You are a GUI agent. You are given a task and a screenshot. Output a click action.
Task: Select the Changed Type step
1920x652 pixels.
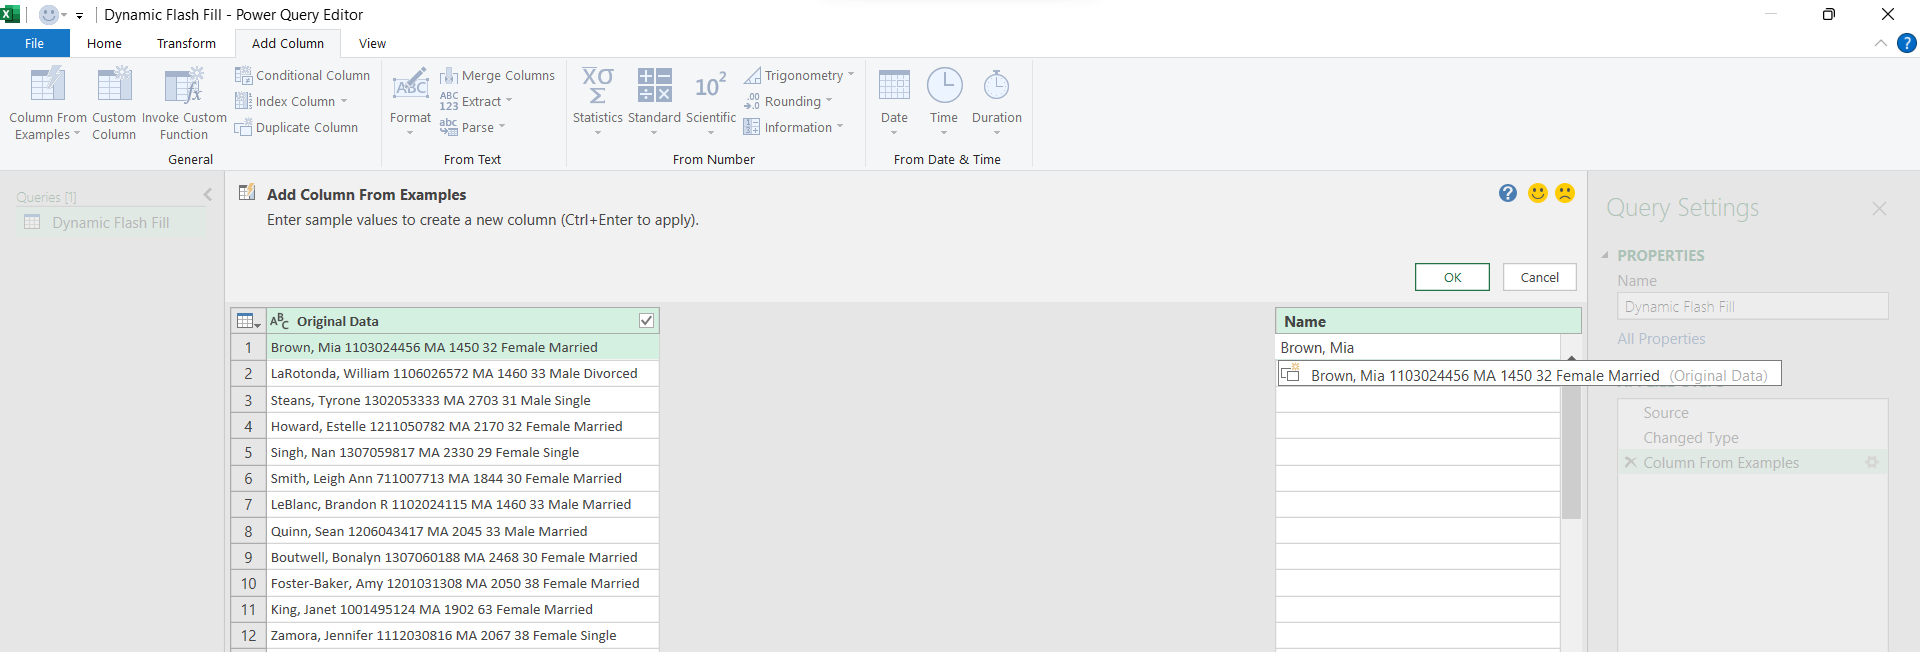(x=1690, y=437)
